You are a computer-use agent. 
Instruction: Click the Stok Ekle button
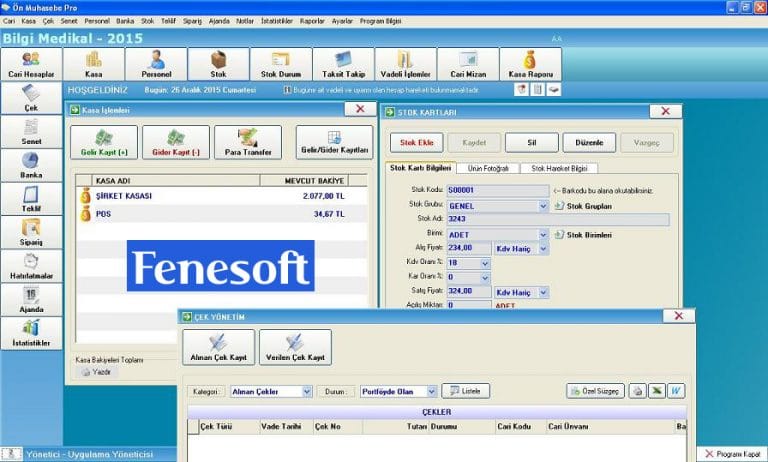pyautogui.click(x=415, y=141)
